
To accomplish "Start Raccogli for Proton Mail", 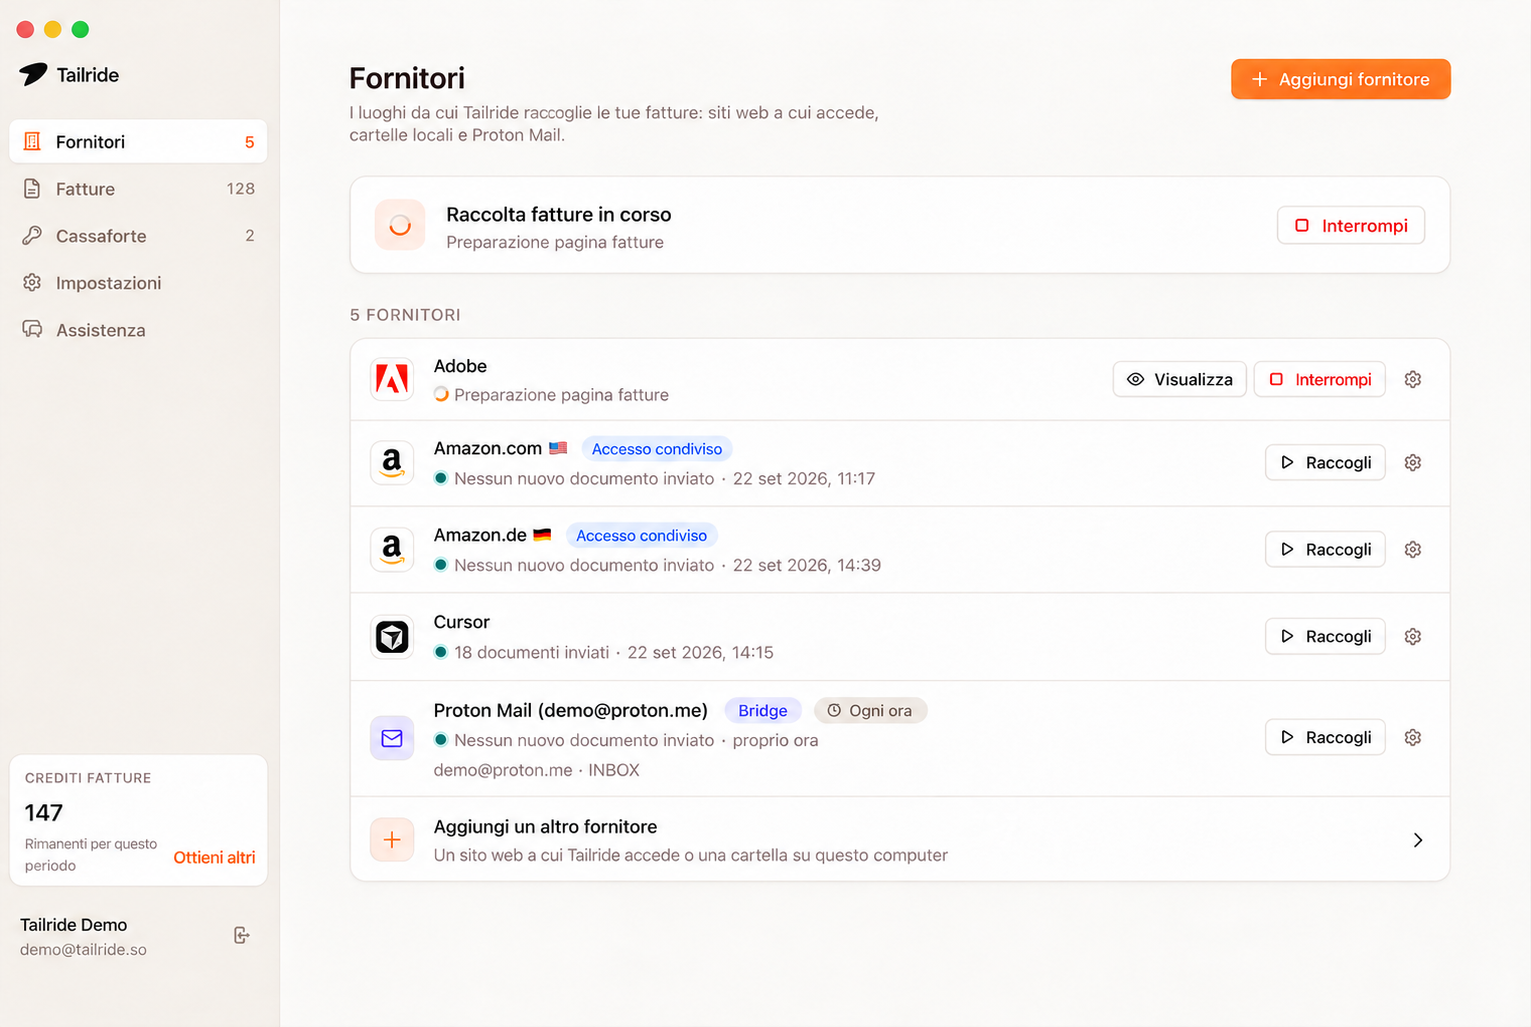I will 1325,737.
